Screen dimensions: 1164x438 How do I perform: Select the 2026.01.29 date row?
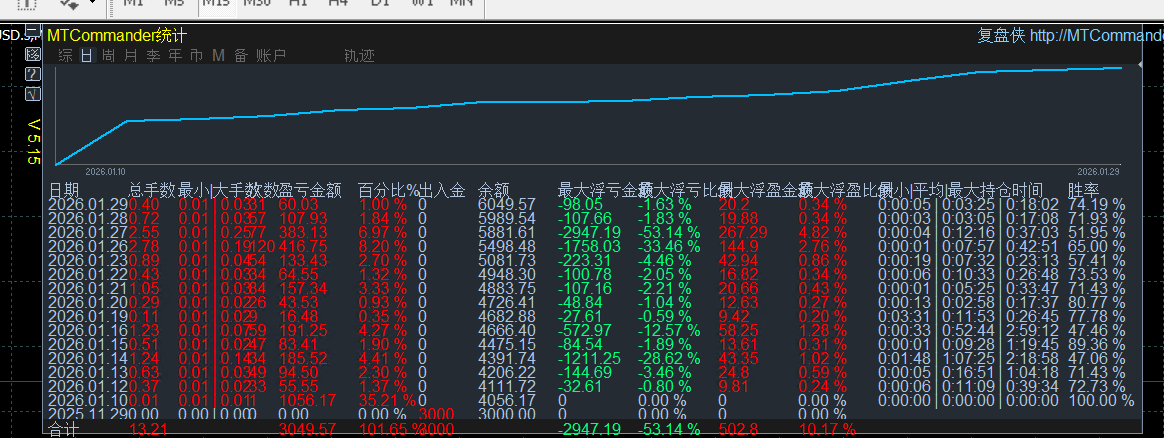(88, 204)
